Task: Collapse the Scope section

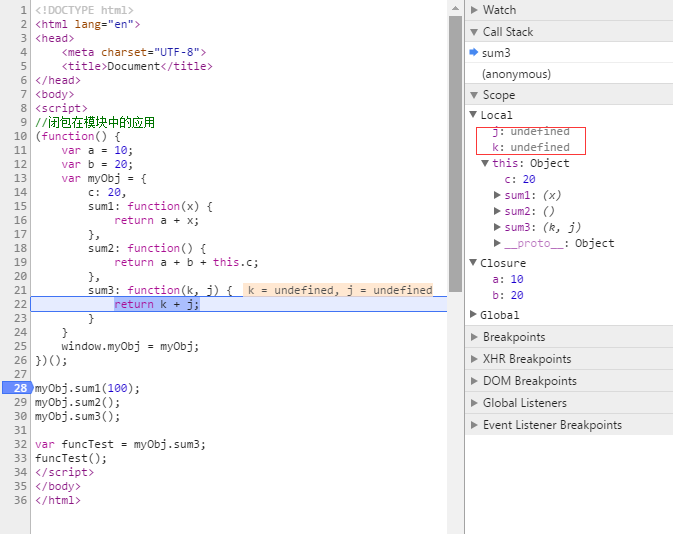Action: pyautogui.click(x=474, y=95)
